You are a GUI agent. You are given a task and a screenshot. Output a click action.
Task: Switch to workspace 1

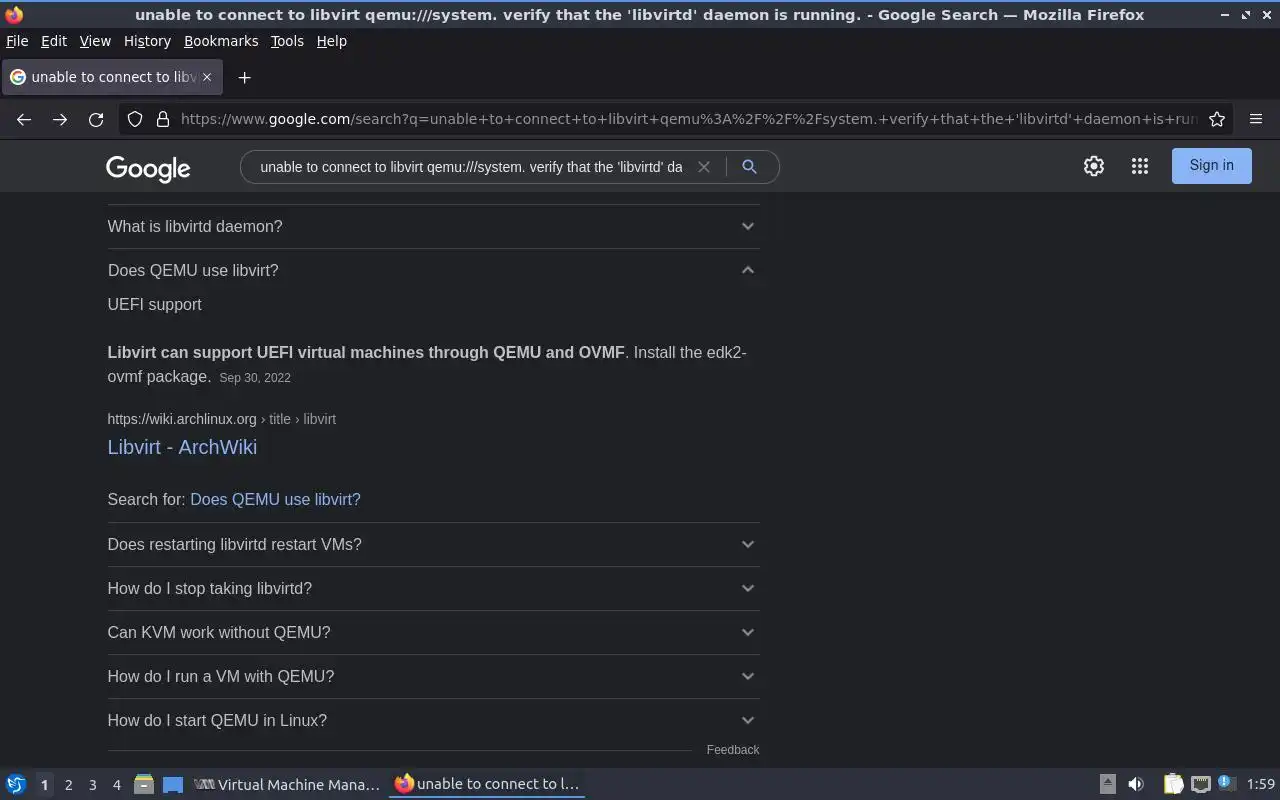(44, 785)
